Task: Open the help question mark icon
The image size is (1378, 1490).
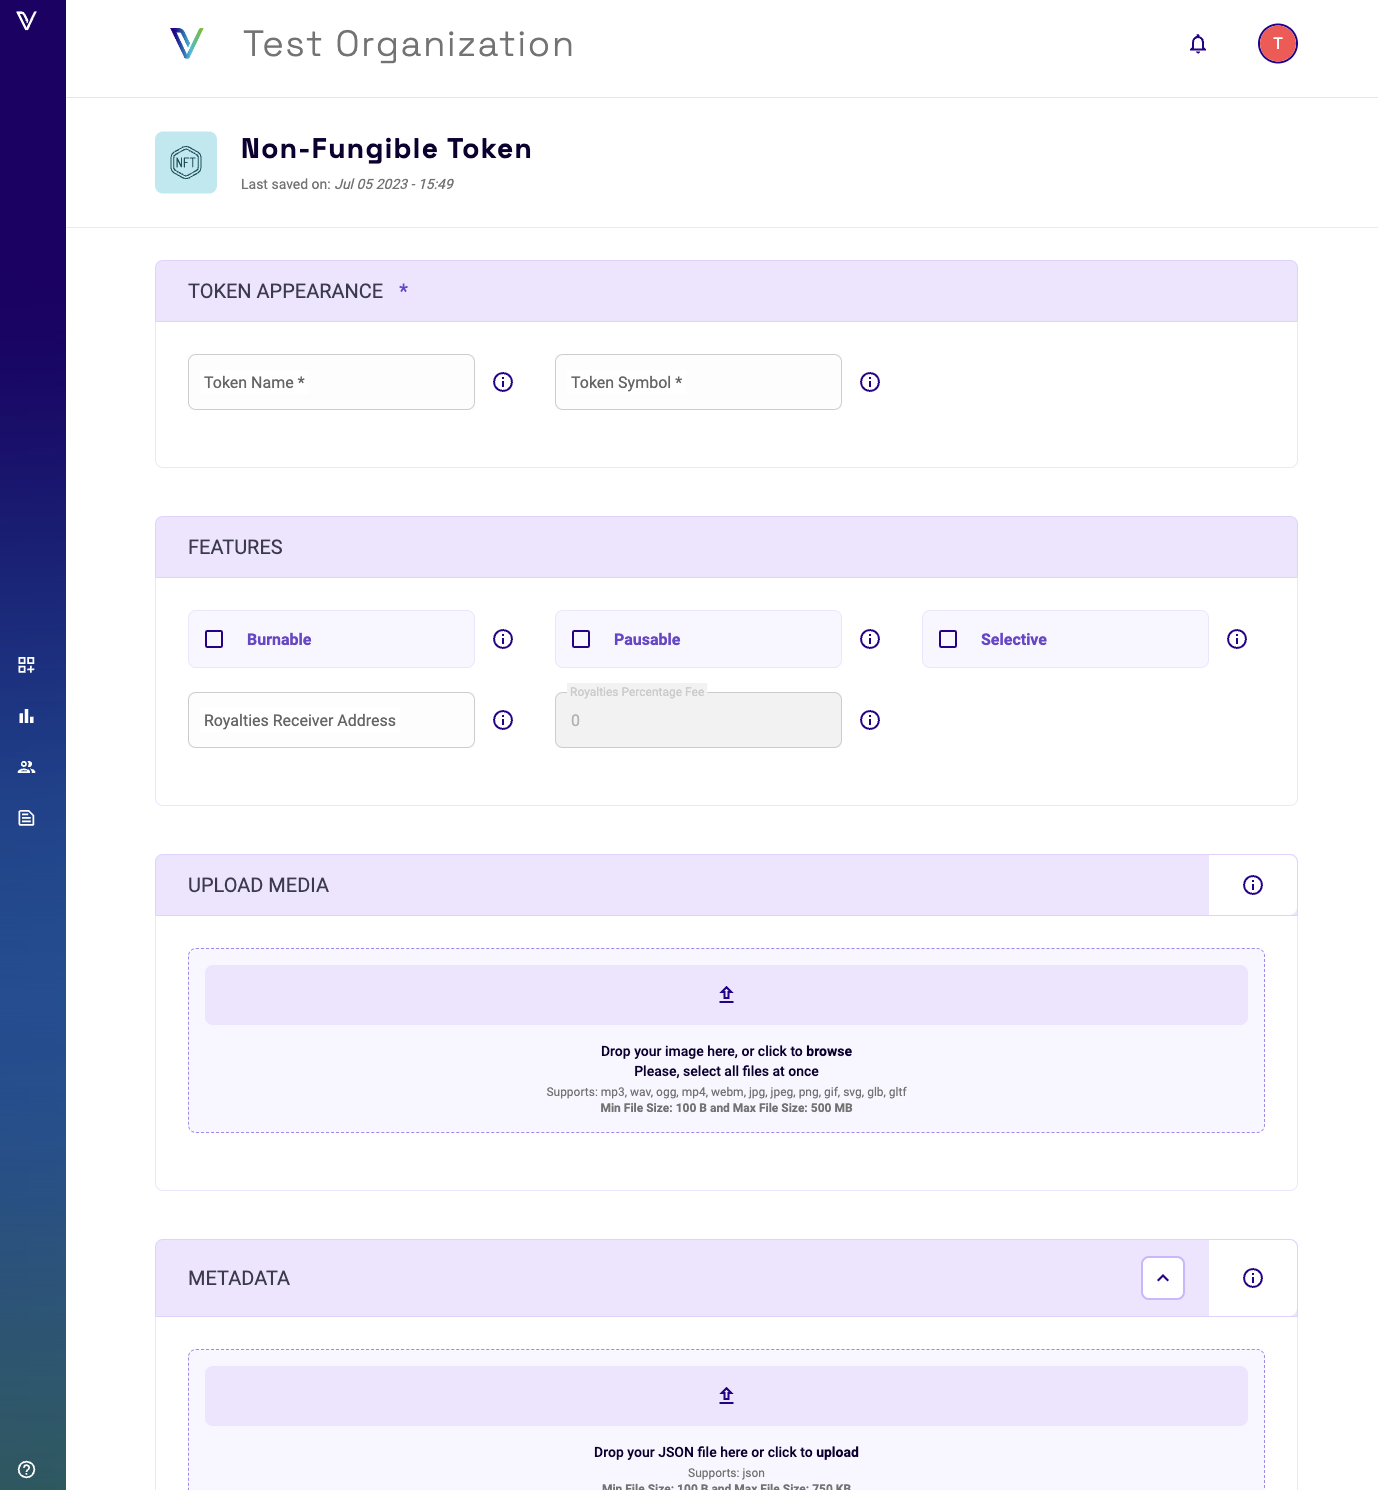Action: point(27,1469)
